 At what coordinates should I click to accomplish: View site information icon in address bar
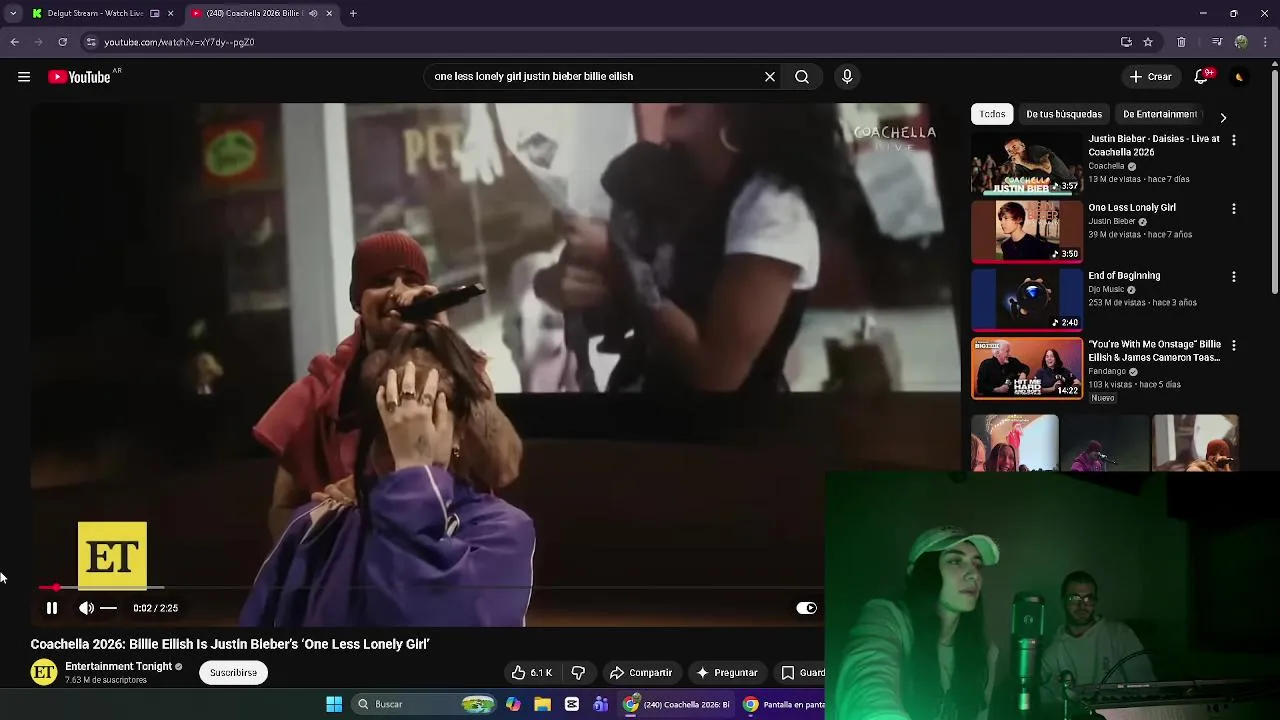click(x=91, y=42)
